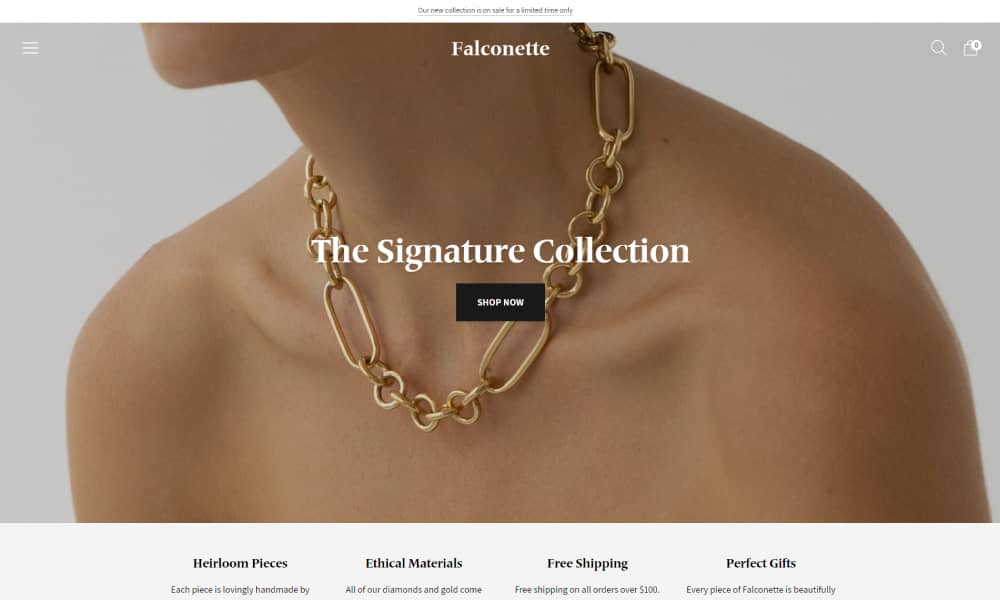Click the large oval chain link near neck
This screenshot has height=600, width=1000.
click(614, 97)
